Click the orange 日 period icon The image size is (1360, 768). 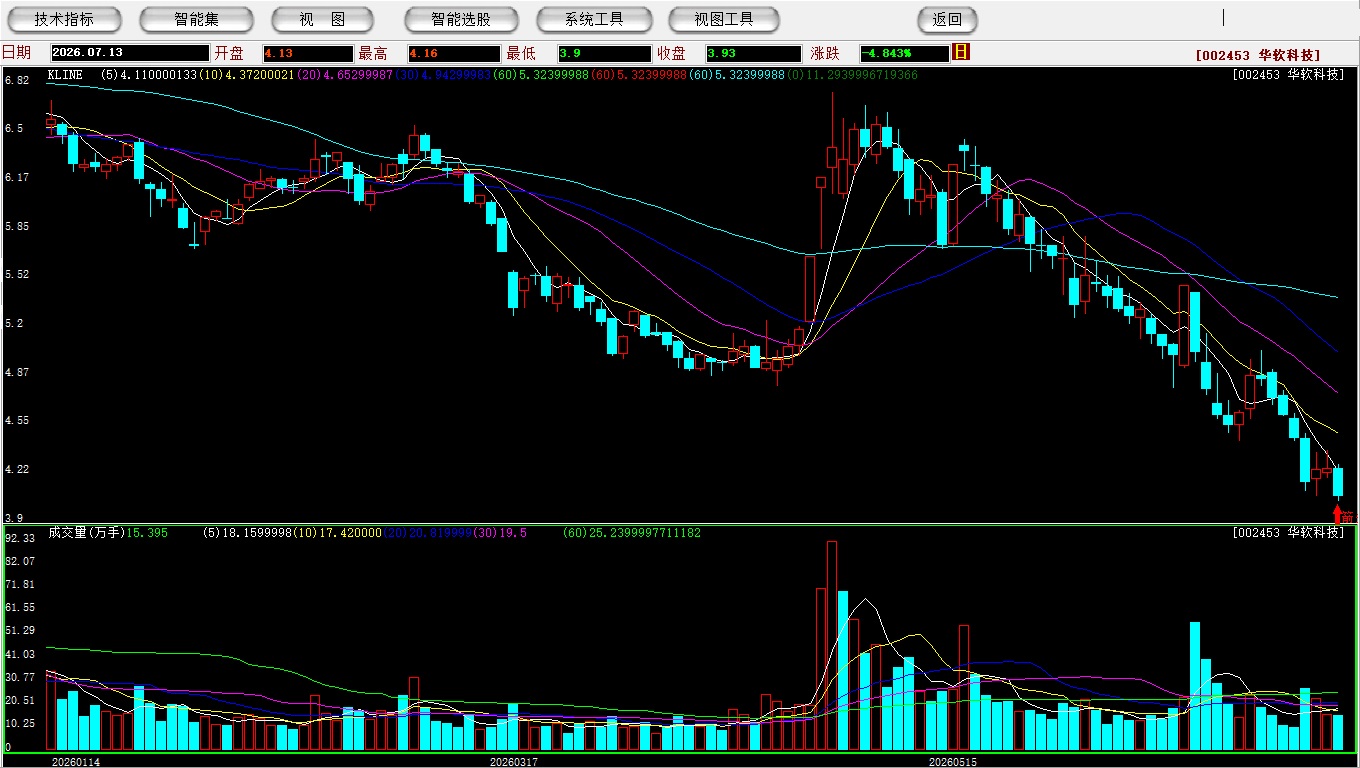point(961,52)
